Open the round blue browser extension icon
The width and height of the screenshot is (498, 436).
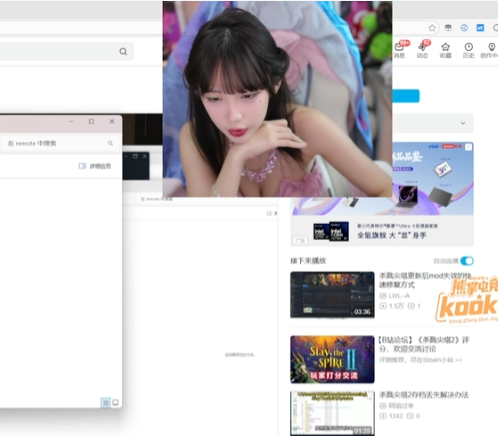point(464,28)
